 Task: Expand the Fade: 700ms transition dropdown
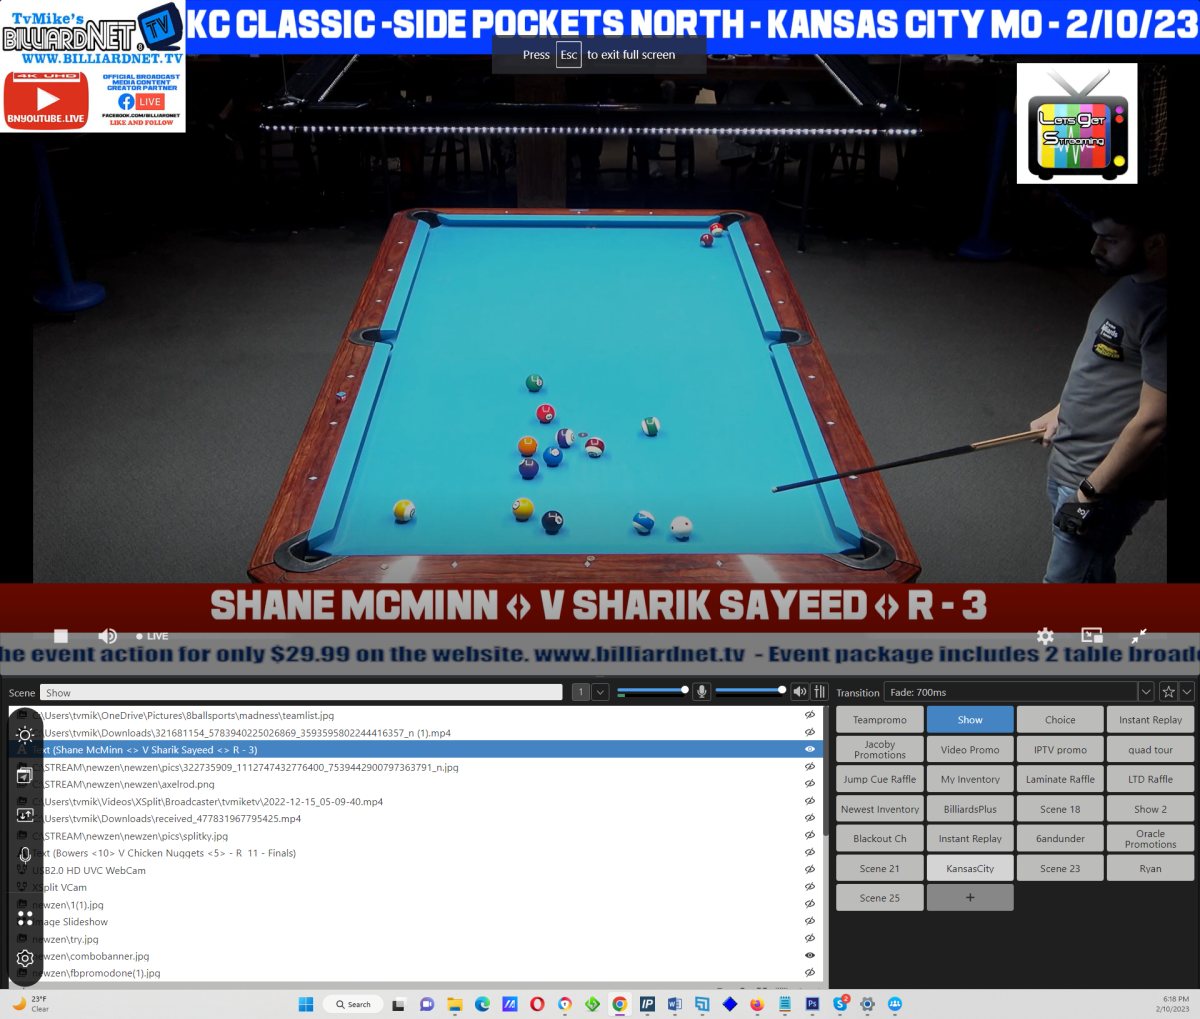1146,692
